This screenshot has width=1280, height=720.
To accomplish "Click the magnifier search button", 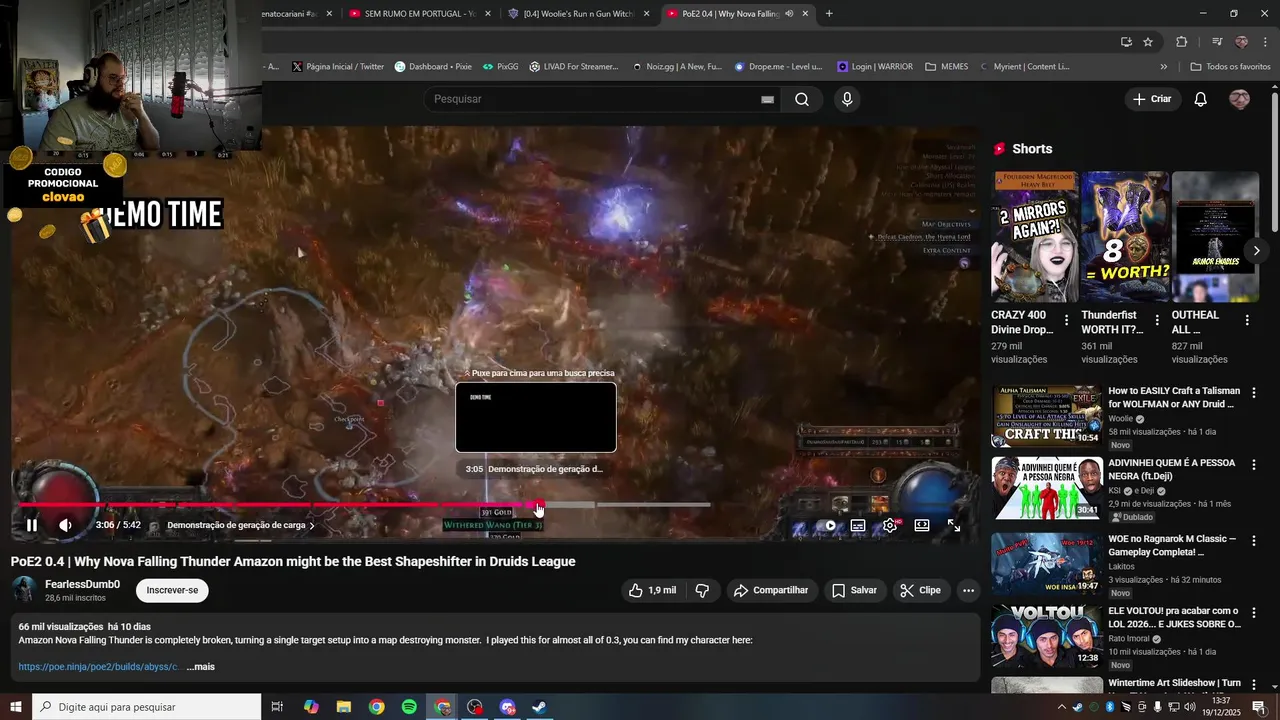I will (802, 99).
